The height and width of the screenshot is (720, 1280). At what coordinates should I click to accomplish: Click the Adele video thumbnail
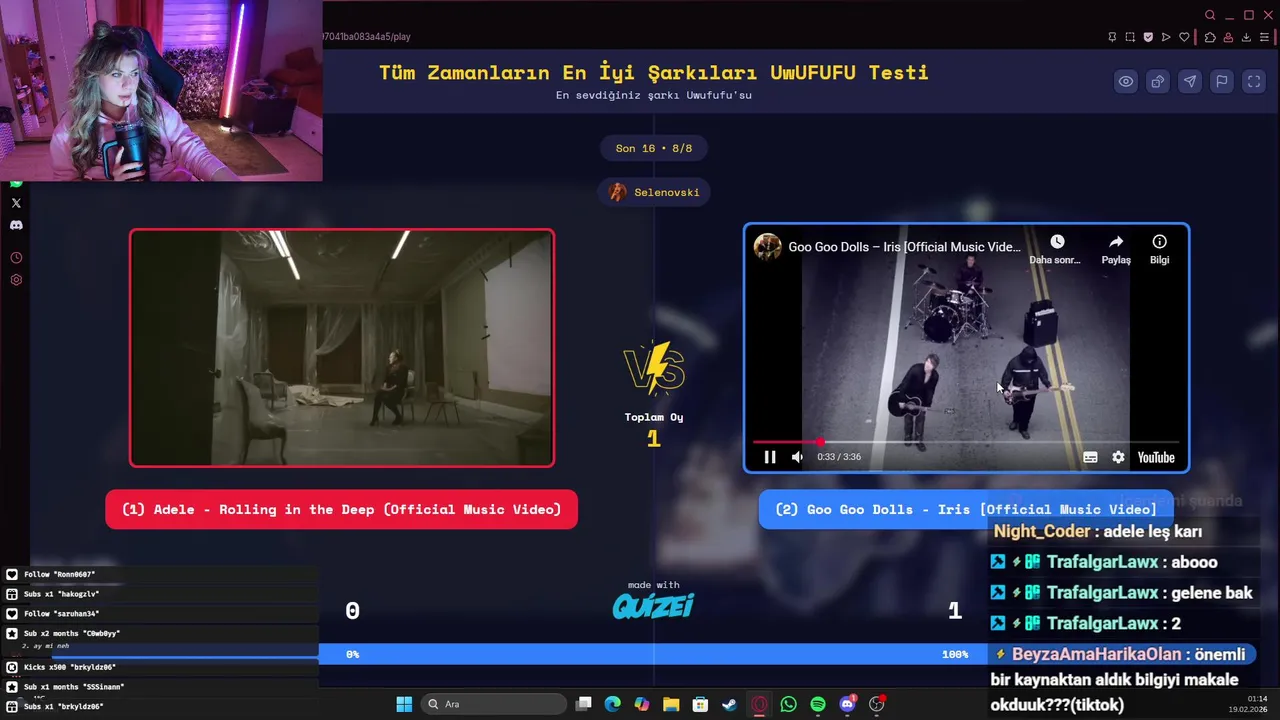point(342,348)
